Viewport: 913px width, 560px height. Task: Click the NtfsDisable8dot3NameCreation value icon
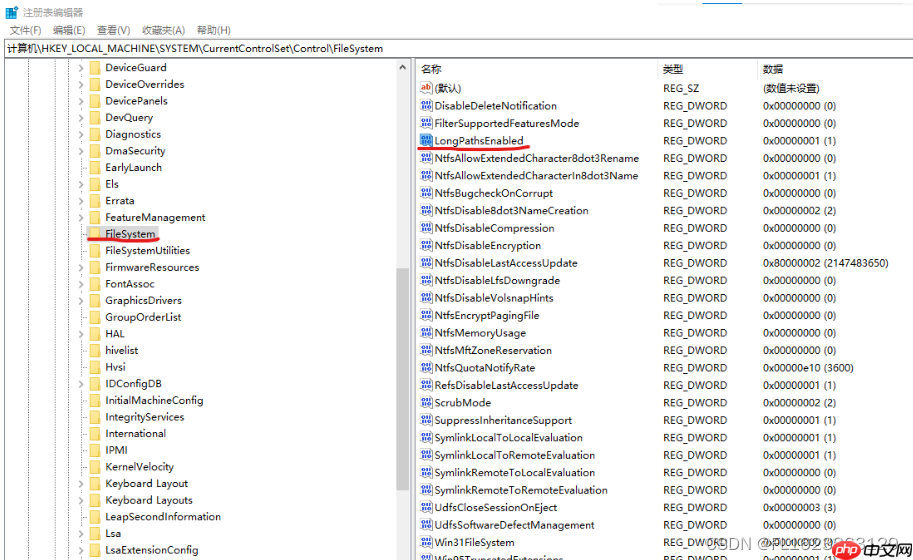click(426, 210)
